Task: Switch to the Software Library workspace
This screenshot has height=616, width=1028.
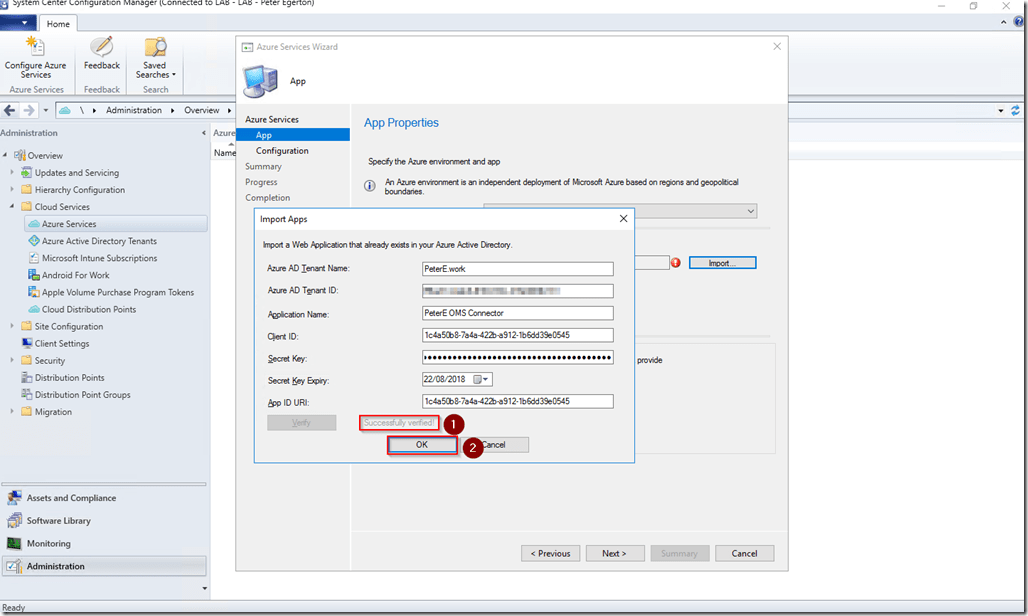Action: (x=58, y=521)
